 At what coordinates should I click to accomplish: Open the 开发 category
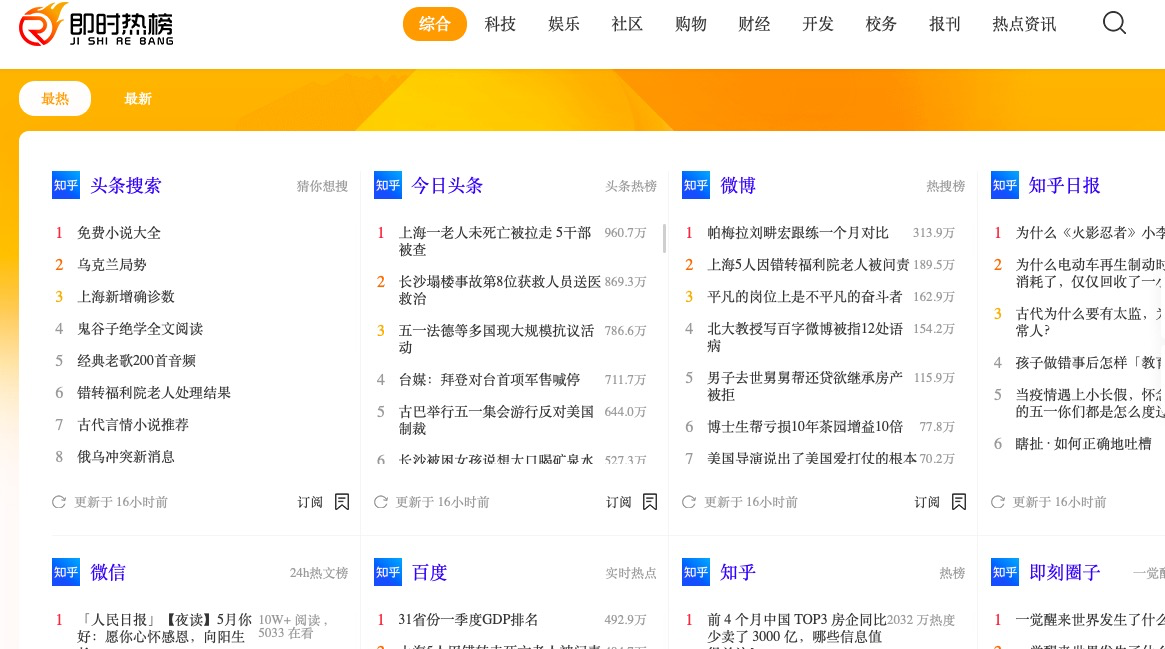(x=818, y=24)
